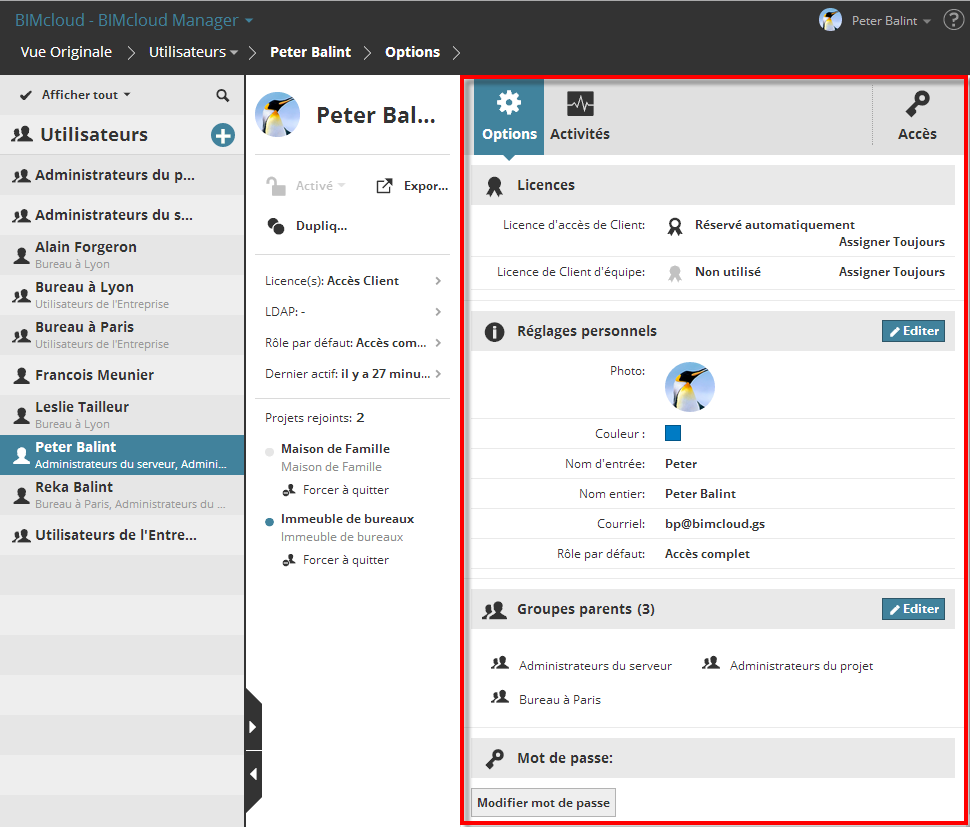The width and height of the screenshot is (970, 827).
Task: Switch to the Activités tab
Action: pyautogui.click(x=580, y=116)
